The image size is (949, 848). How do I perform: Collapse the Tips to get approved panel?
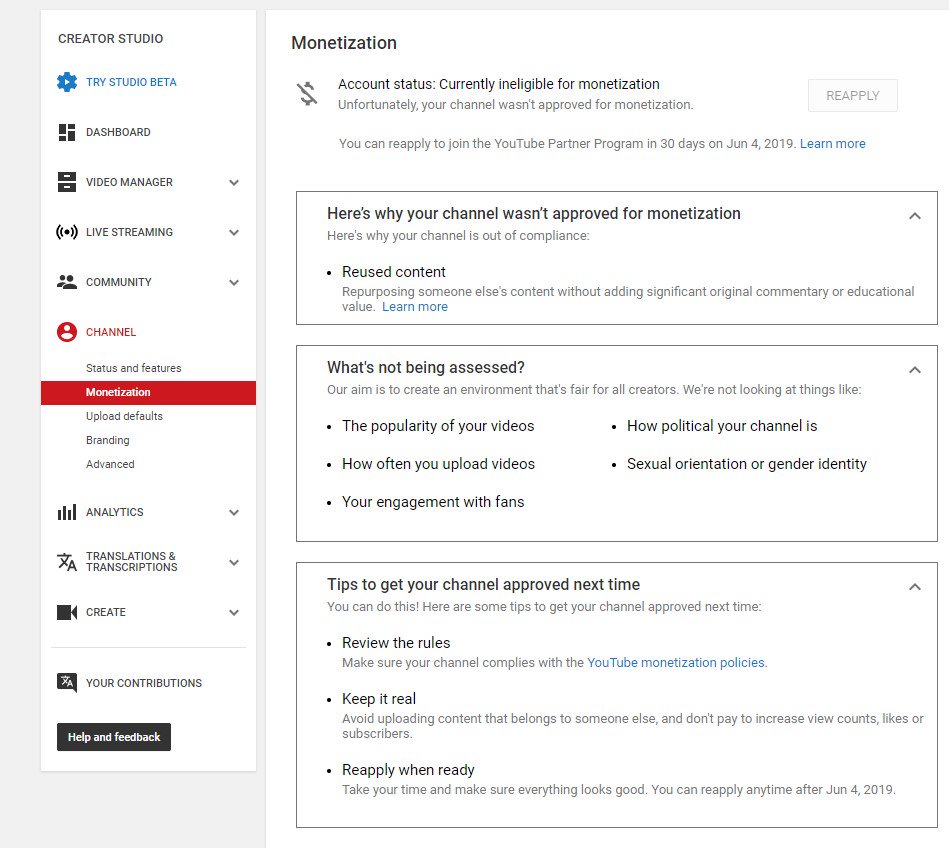point(915,587)
